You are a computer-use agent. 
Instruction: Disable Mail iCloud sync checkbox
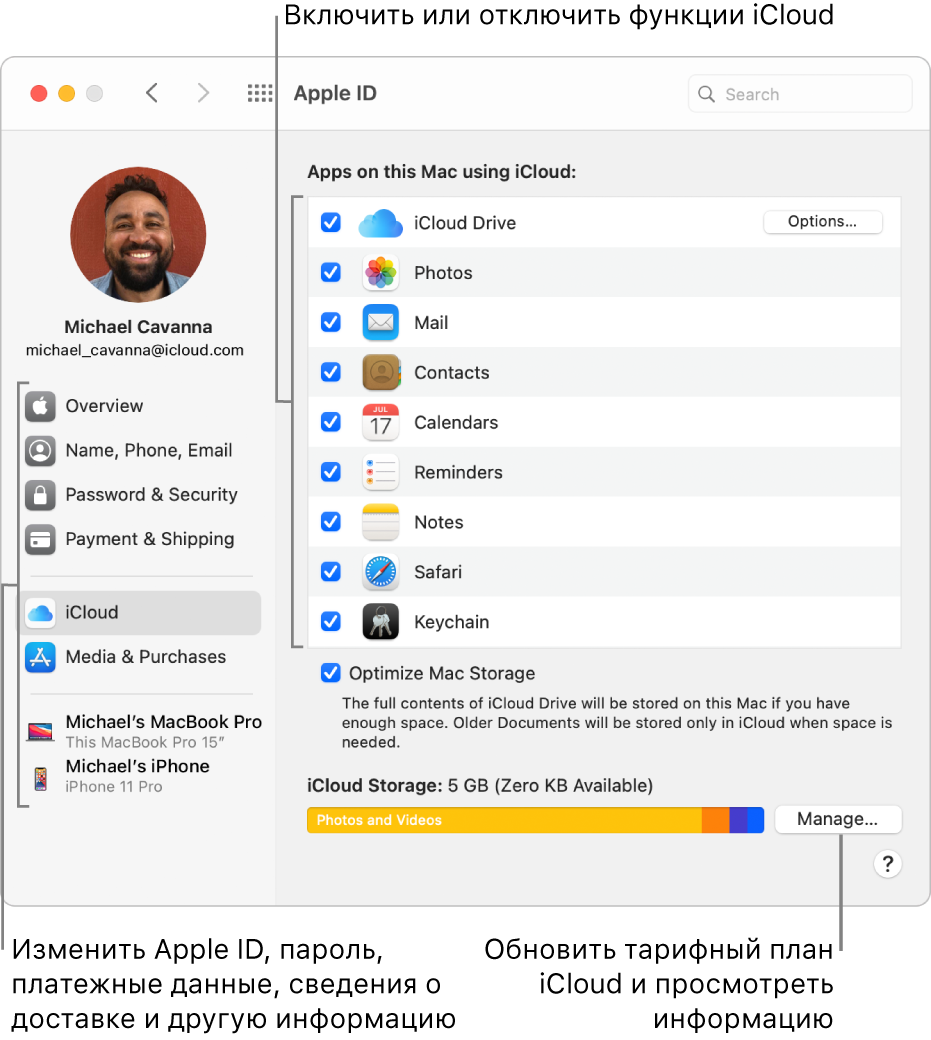click(331, 322)
